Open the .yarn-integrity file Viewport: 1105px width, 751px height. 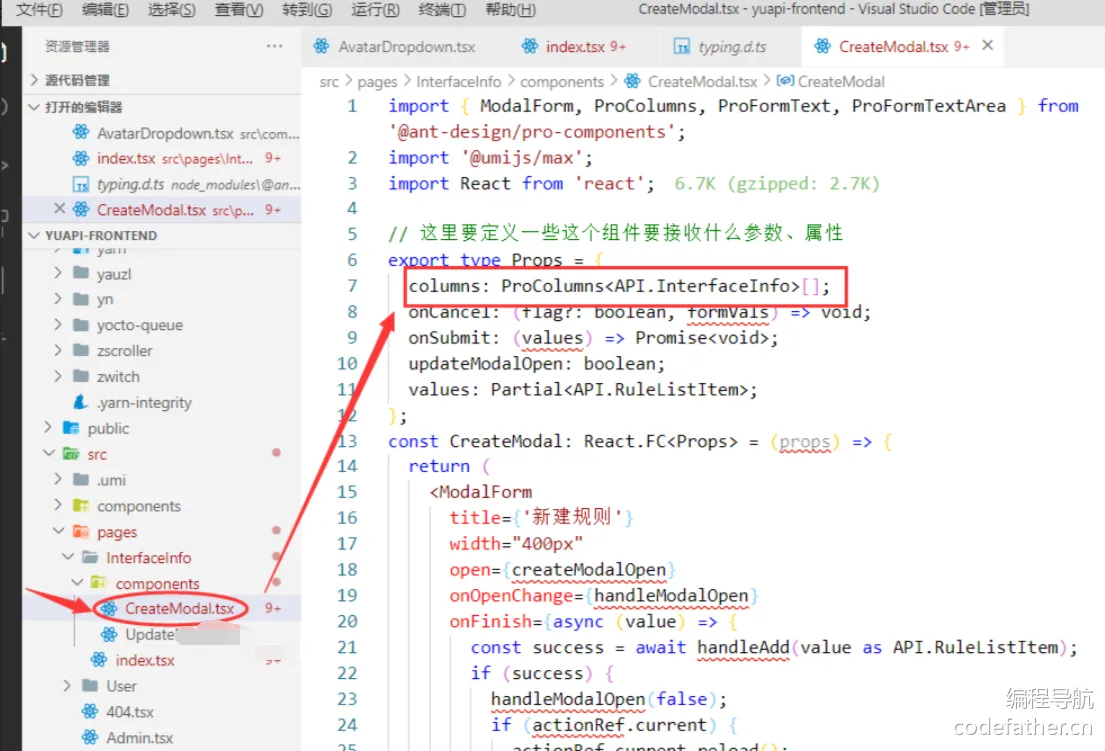(144, 402)
